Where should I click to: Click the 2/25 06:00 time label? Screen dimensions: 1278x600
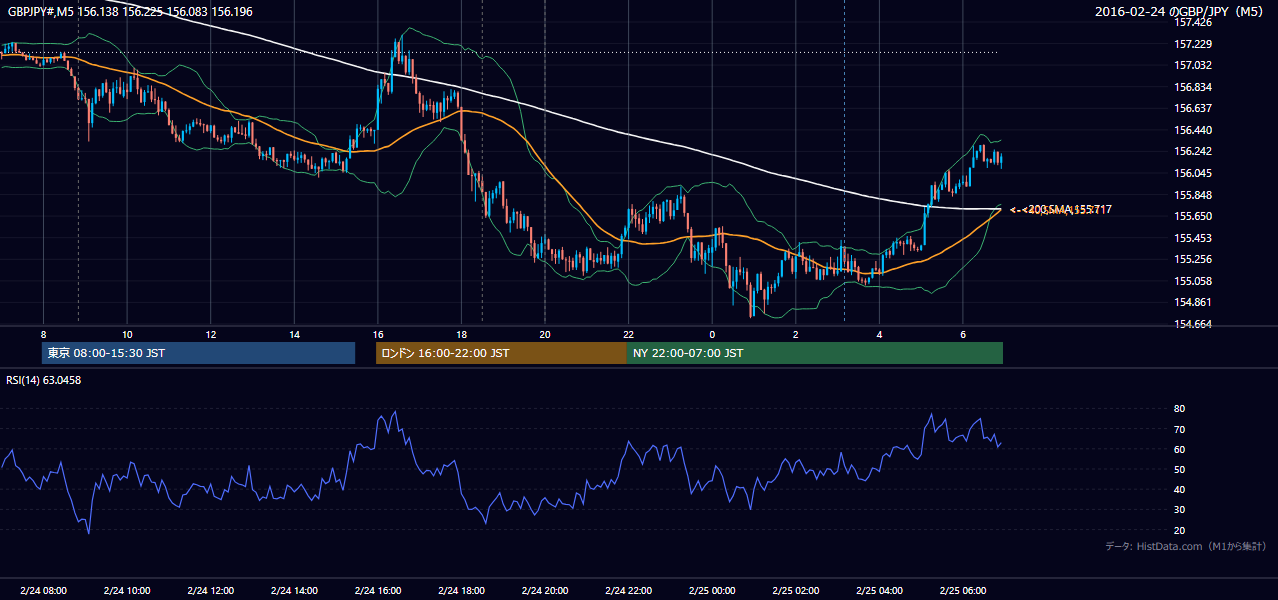pyautogui.click(x=963, y=591)
